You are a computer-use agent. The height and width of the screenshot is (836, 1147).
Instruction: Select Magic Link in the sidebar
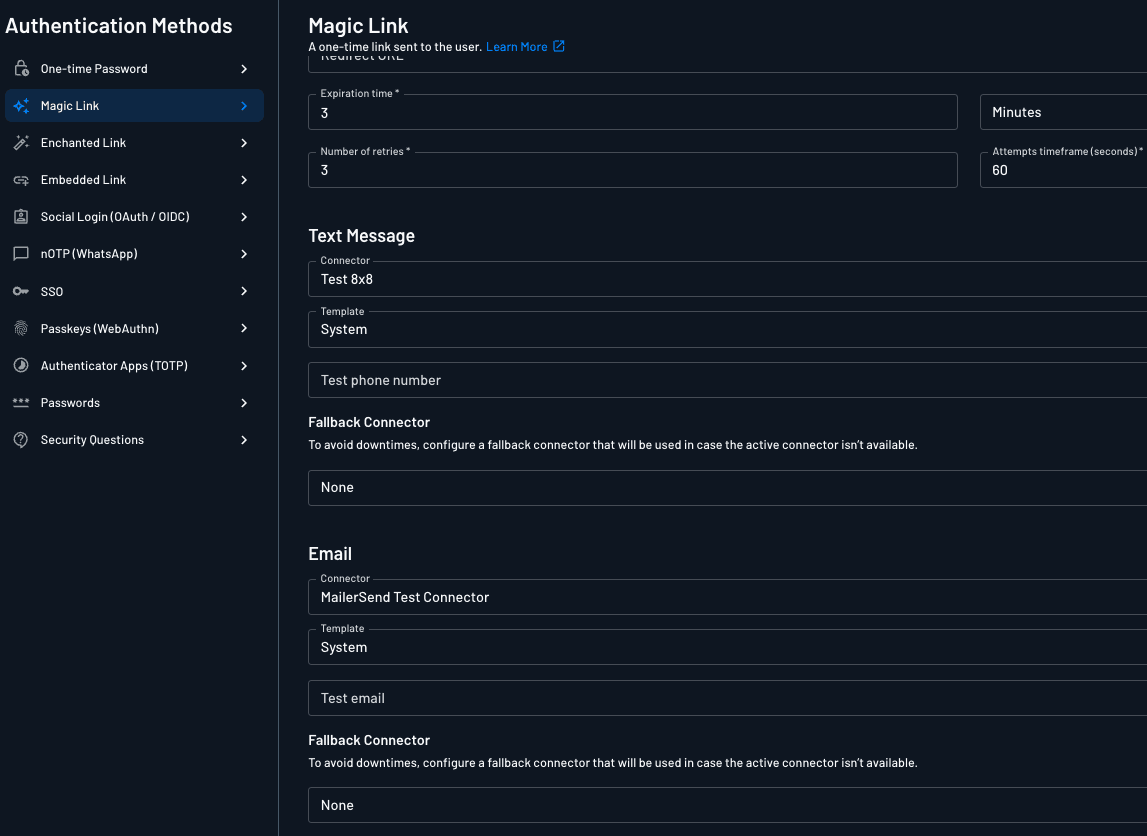(70, 106)
